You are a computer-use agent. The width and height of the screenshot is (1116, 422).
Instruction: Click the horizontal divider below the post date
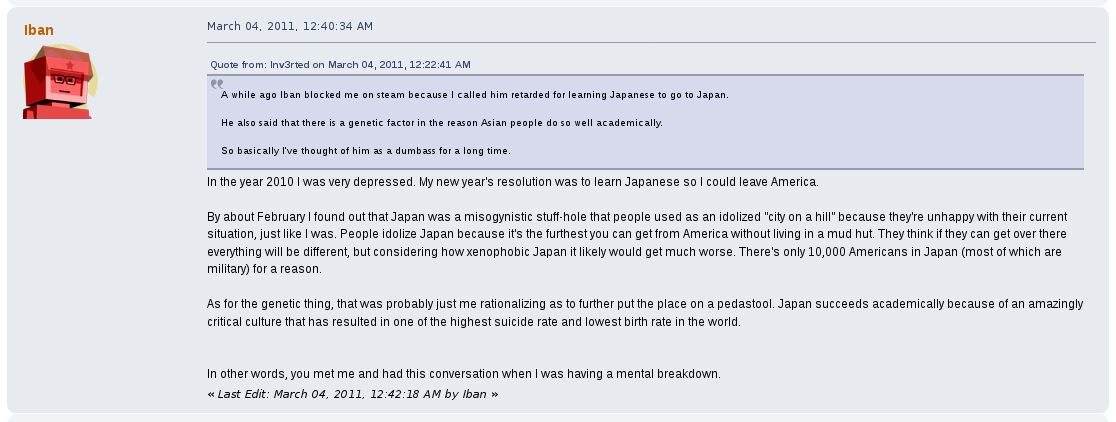pyautogui.click(x=651, y=42)
